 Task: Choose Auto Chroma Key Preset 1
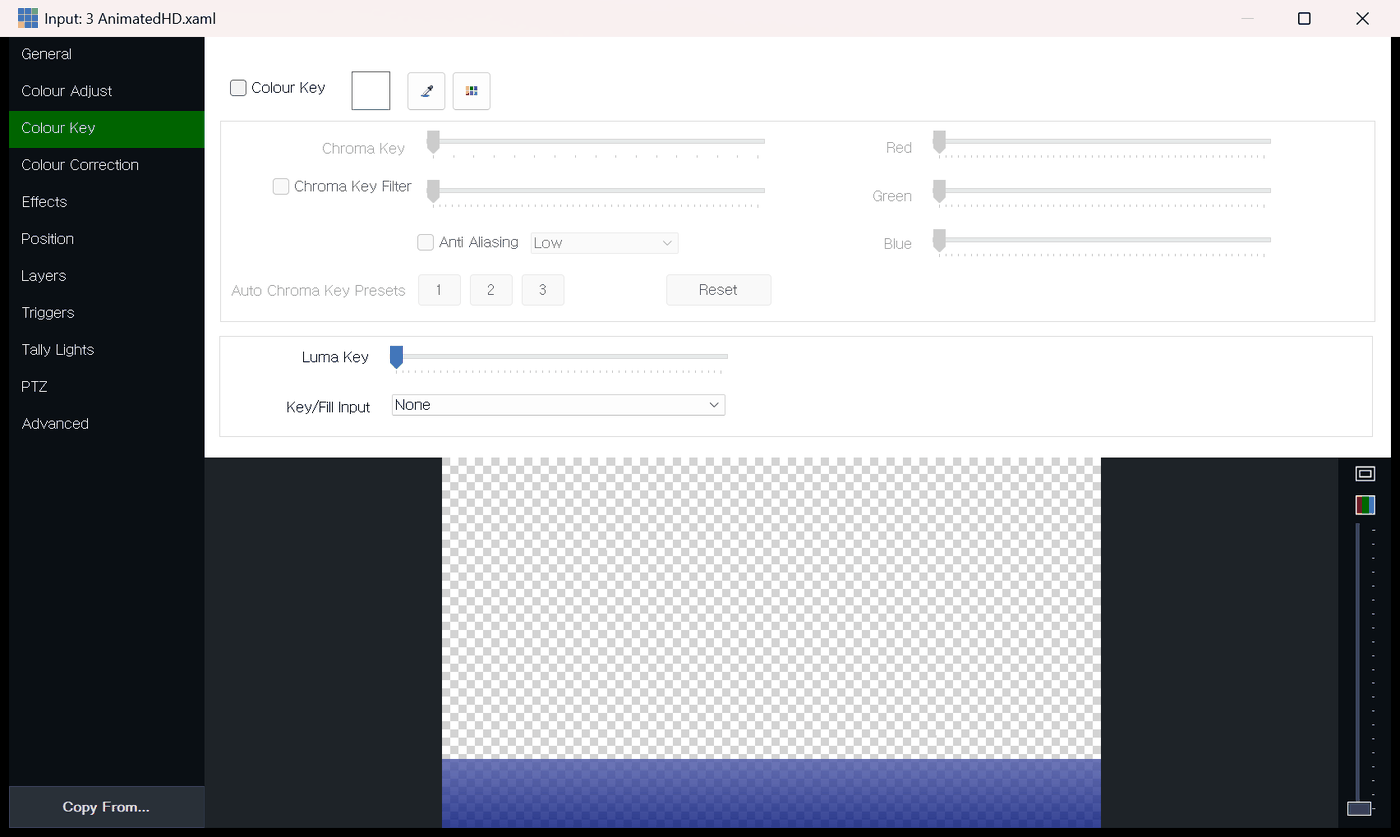coord(439,290)
